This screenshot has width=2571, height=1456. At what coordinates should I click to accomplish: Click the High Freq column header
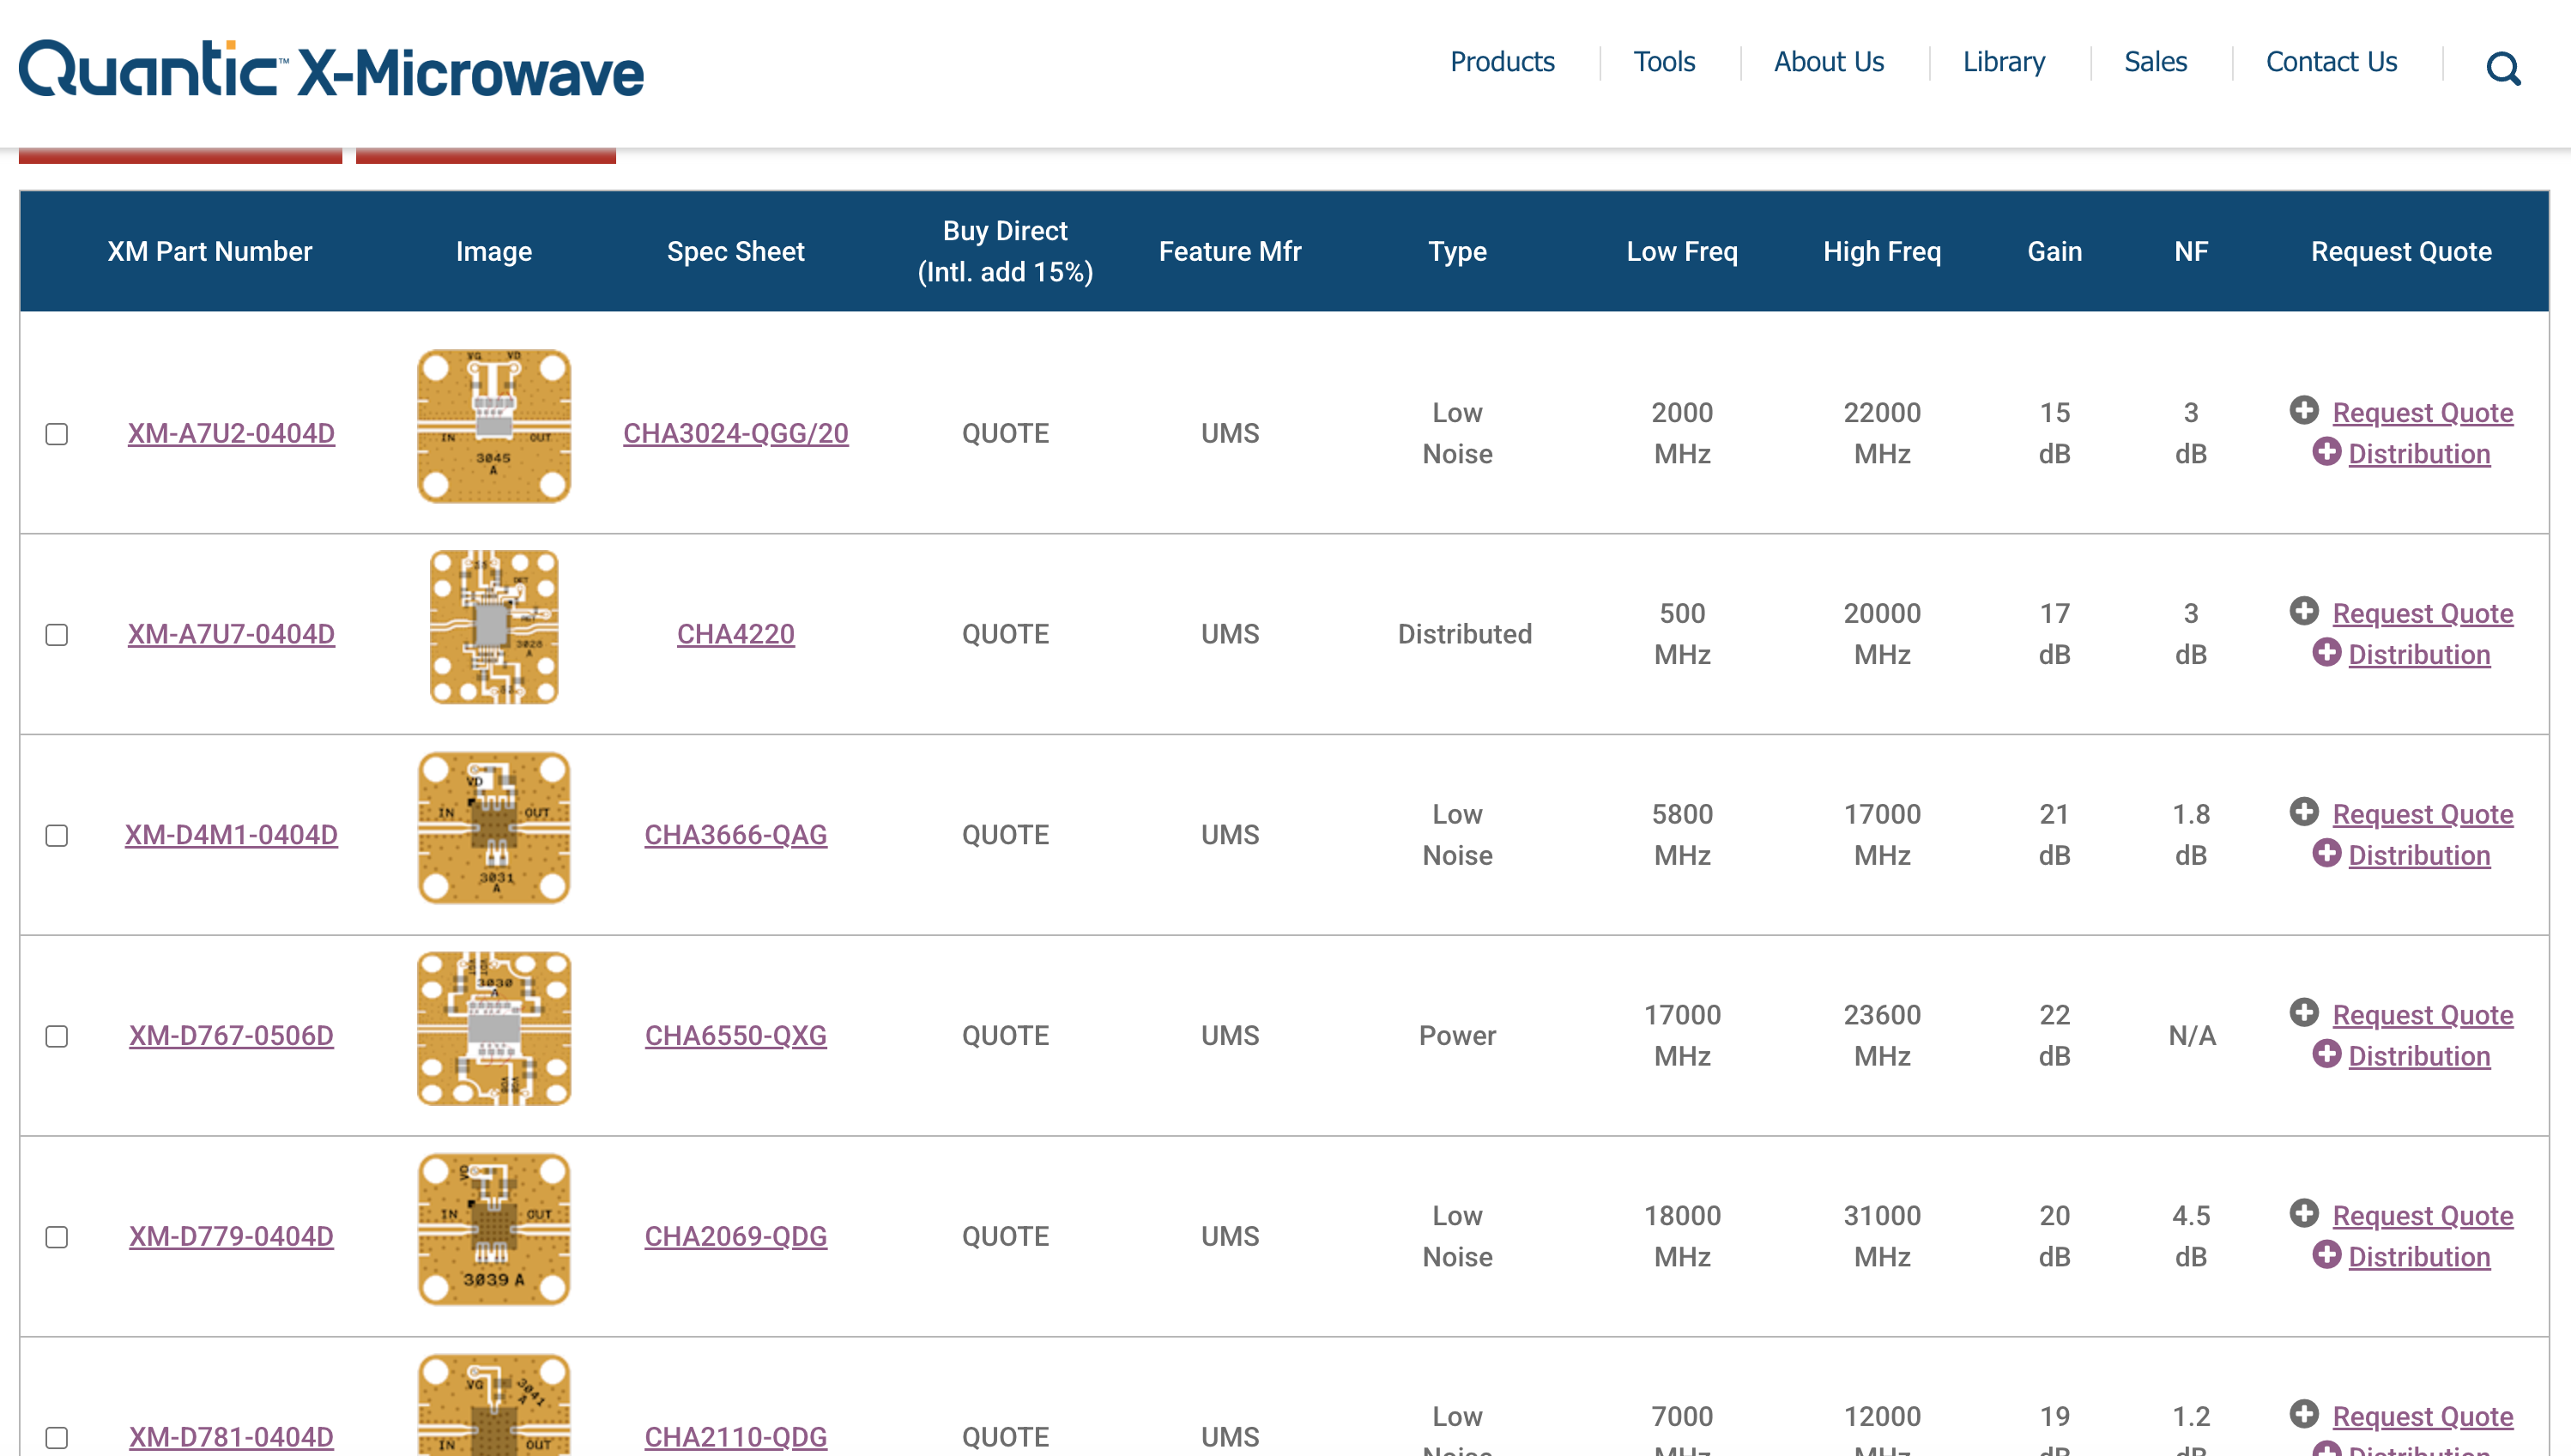(1881, 251)
